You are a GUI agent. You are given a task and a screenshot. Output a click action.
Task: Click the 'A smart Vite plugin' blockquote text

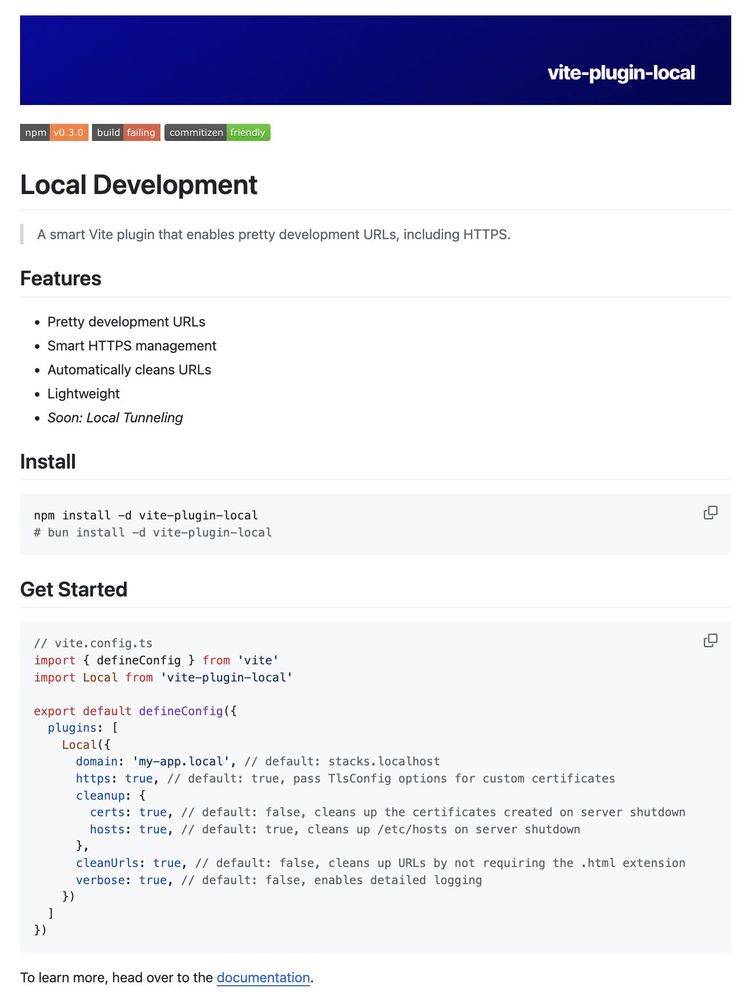click(x=274, y=235)
